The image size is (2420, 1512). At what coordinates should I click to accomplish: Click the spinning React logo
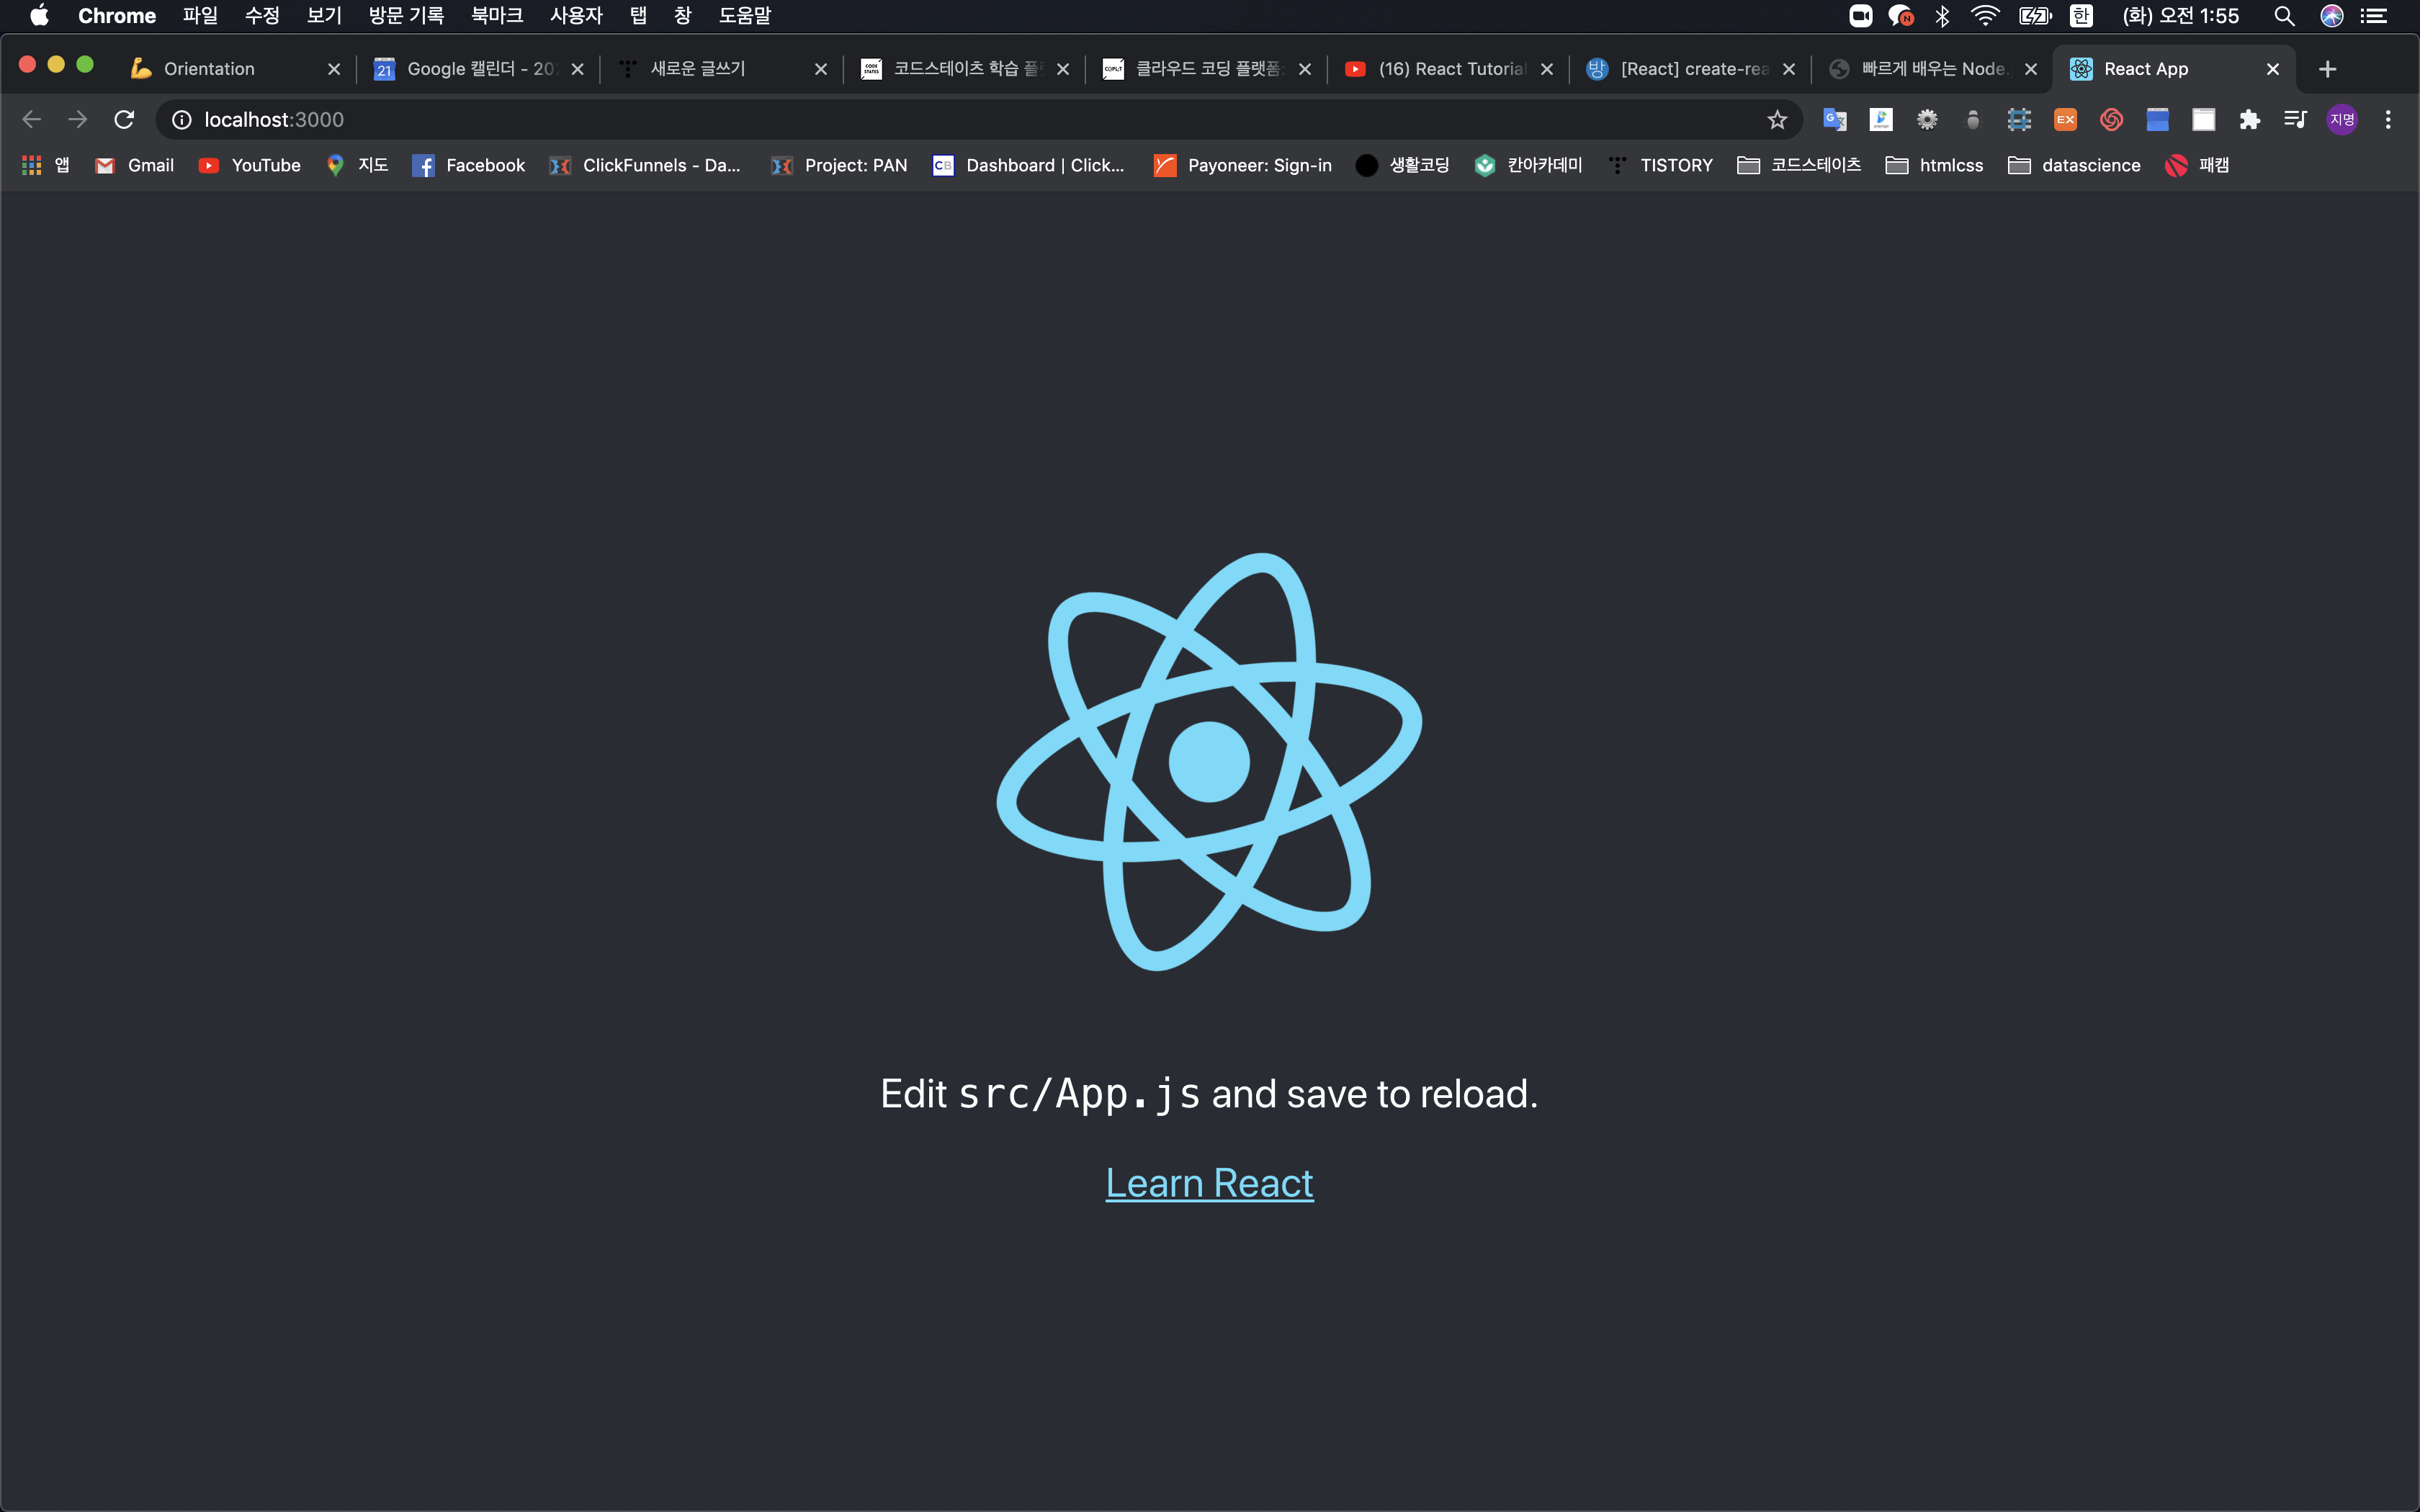click(x=1209, y=762)
